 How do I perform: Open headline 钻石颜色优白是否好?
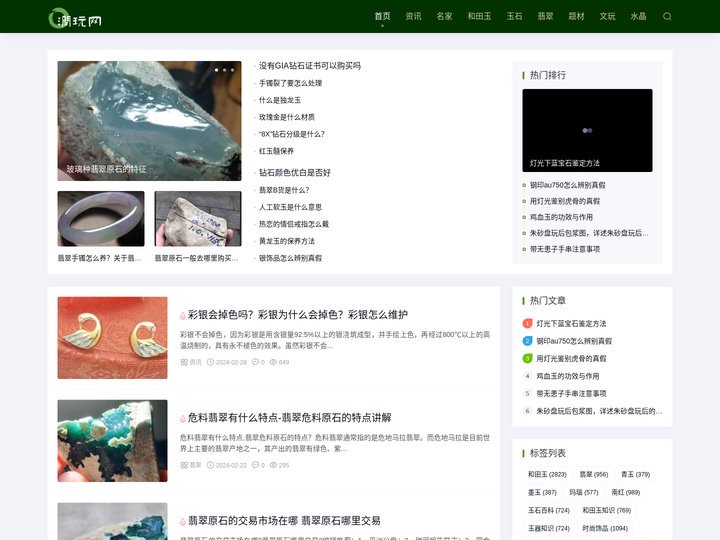click(x=294, y=173)
